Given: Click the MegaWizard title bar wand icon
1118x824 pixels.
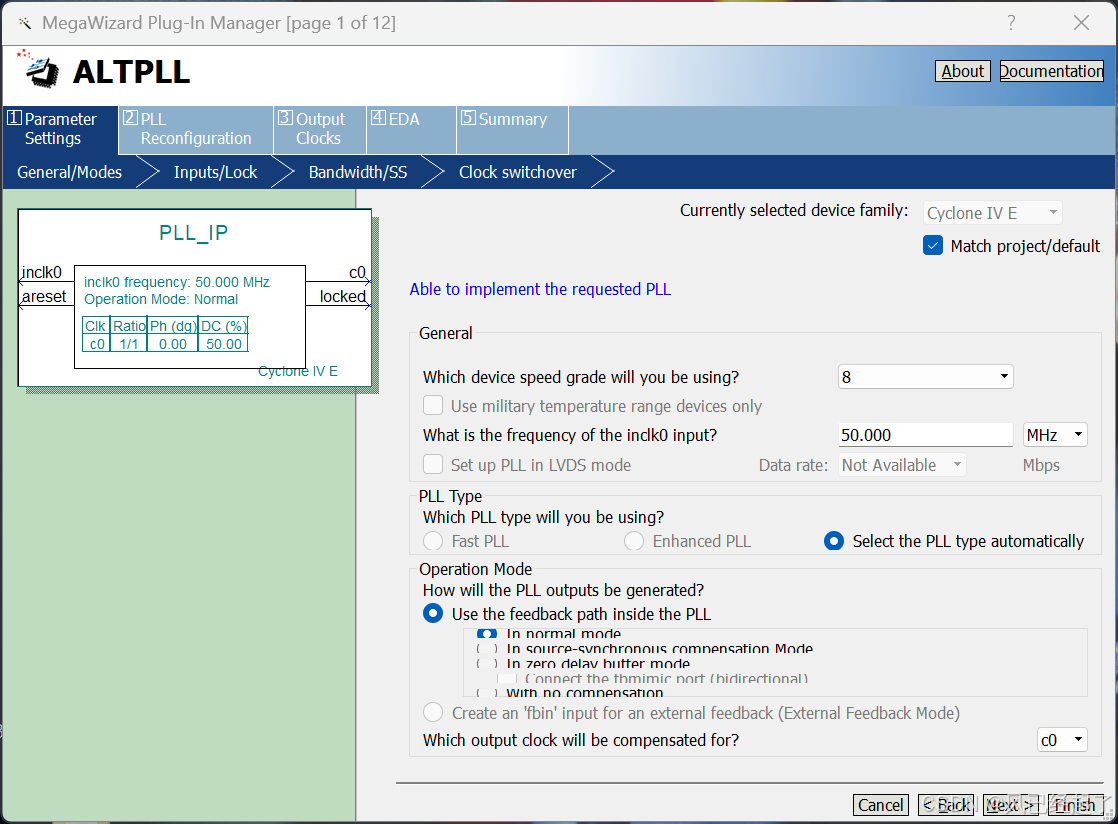Looking at the screenshot, I should pyautogui.click(x=24, y=24).
